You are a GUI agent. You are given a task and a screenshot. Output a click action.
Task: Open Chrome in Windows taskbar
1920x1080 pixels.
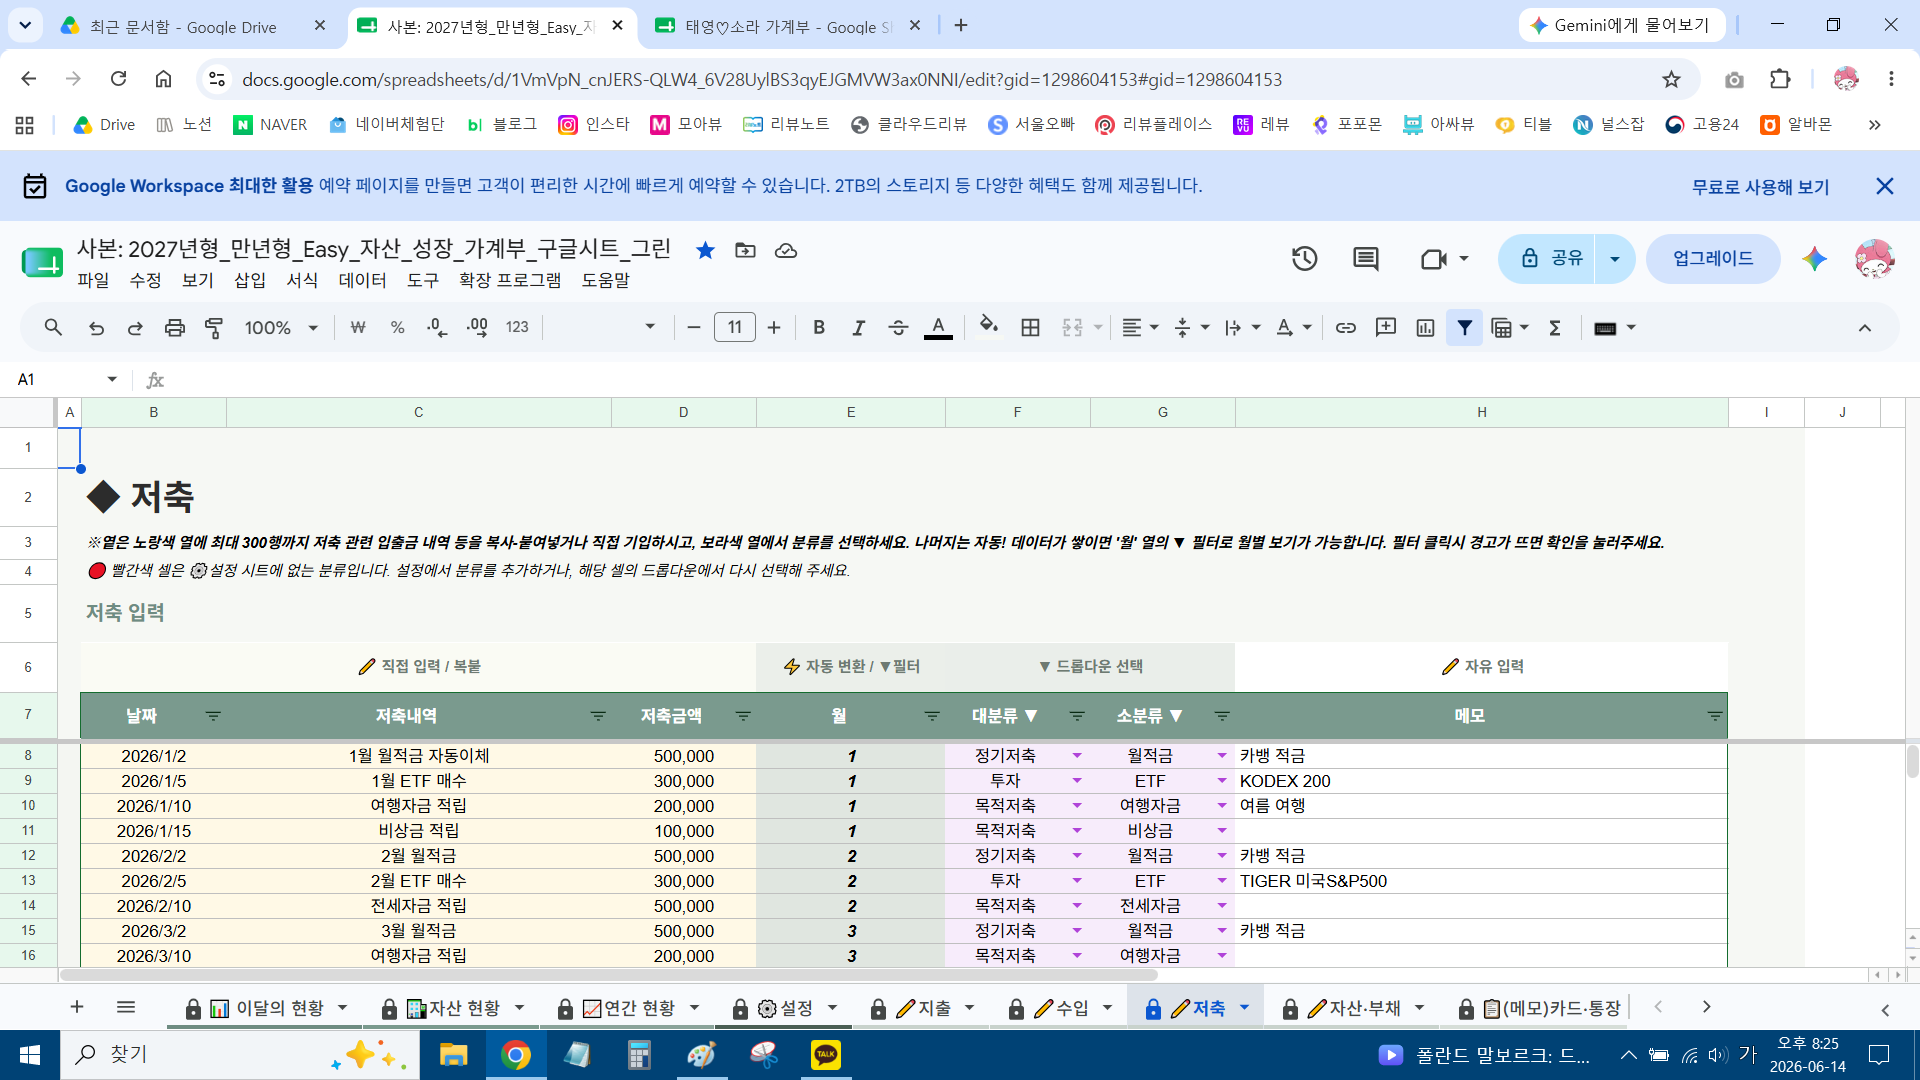point(516,1055)
